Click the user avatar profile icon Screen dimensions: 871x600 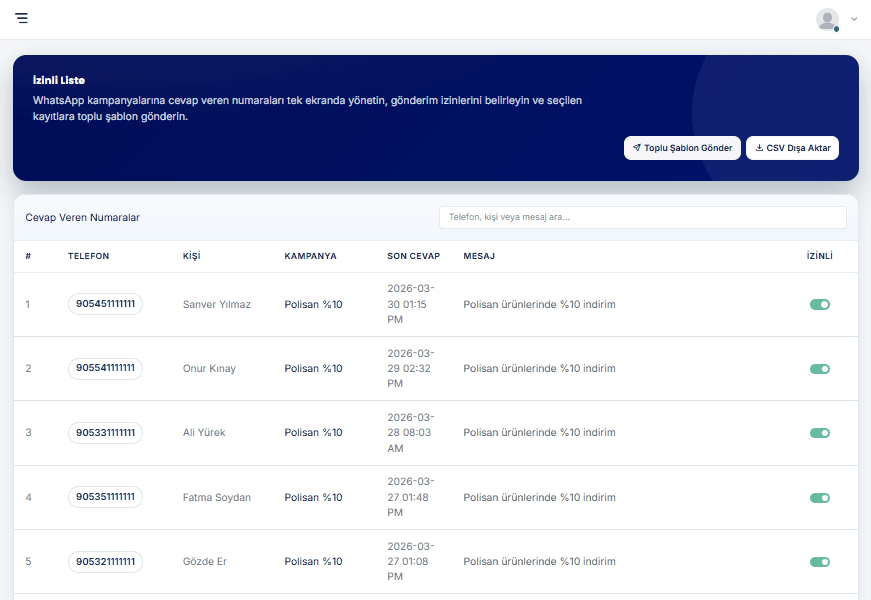click(827, 19)
